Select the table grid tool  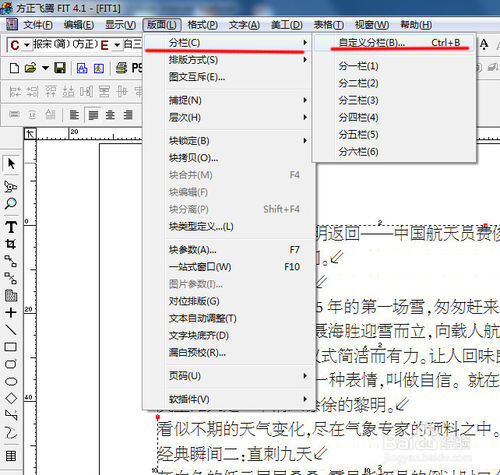[x=11, y=456]
